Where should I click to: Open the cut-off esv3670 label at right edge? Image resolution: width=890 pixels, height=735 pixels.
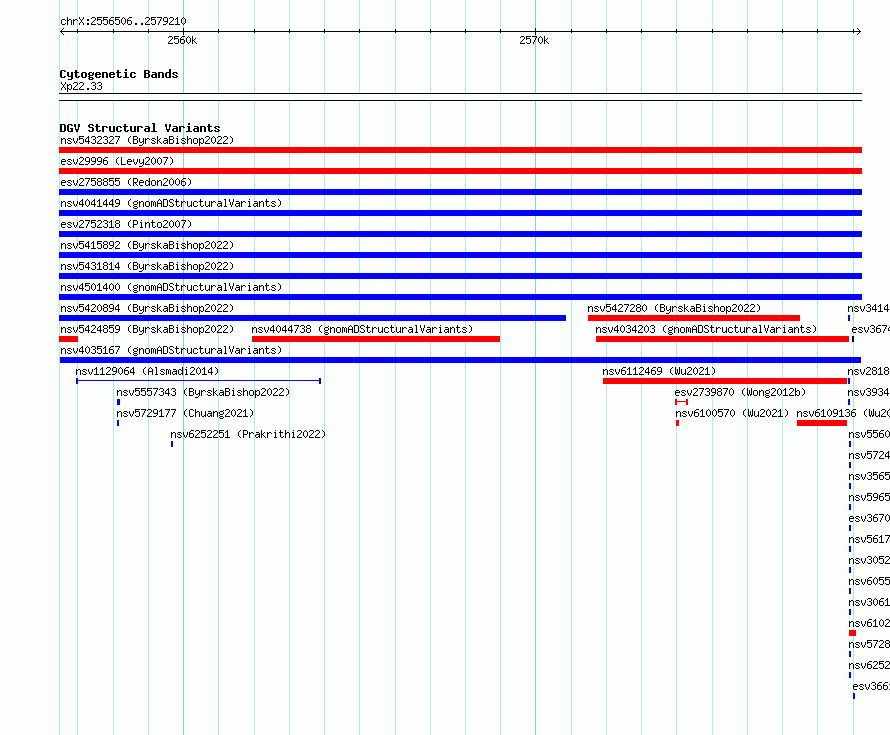pyautogui.click(x=869, y=518)
